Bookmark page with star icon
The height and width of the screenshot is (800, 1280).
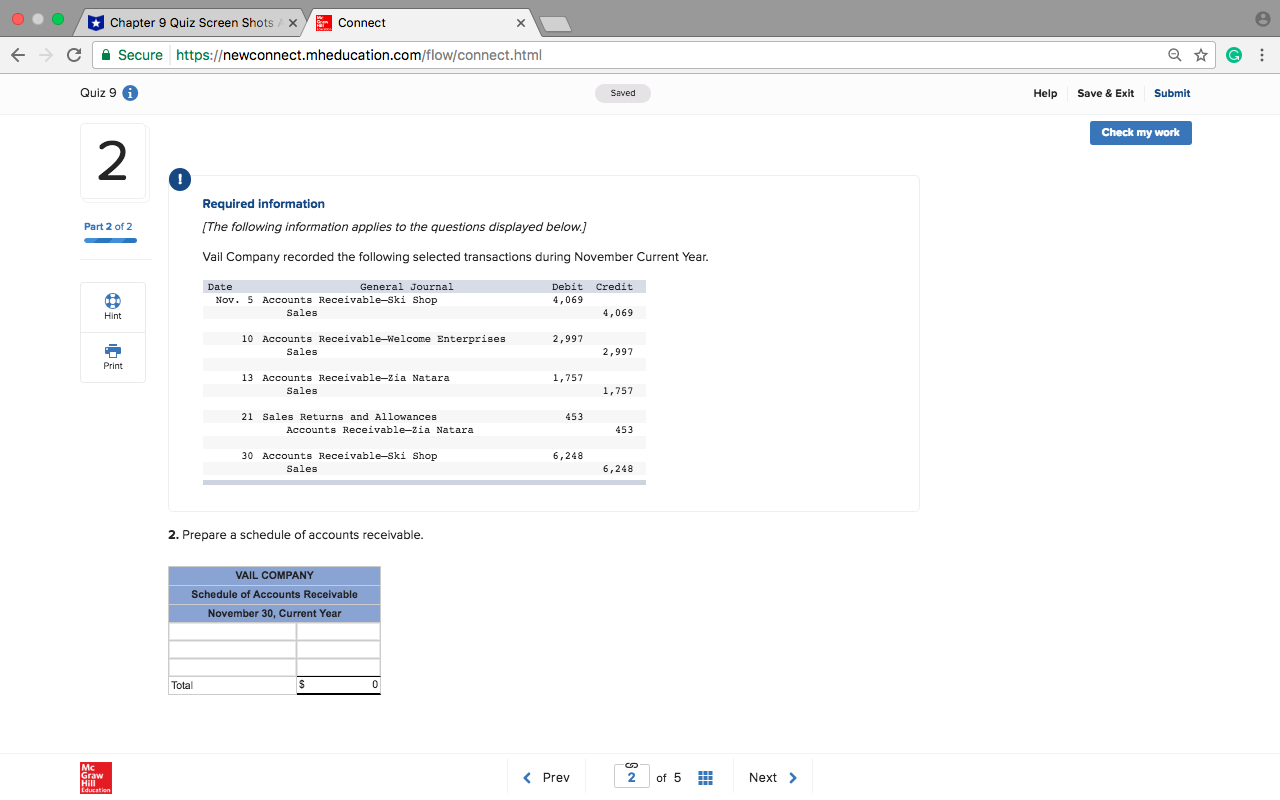point(1201,55)
